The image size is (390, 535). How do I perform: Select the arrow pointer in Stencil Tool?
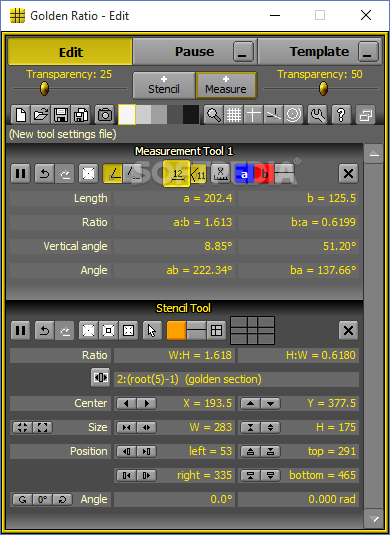tap(152, 330)
